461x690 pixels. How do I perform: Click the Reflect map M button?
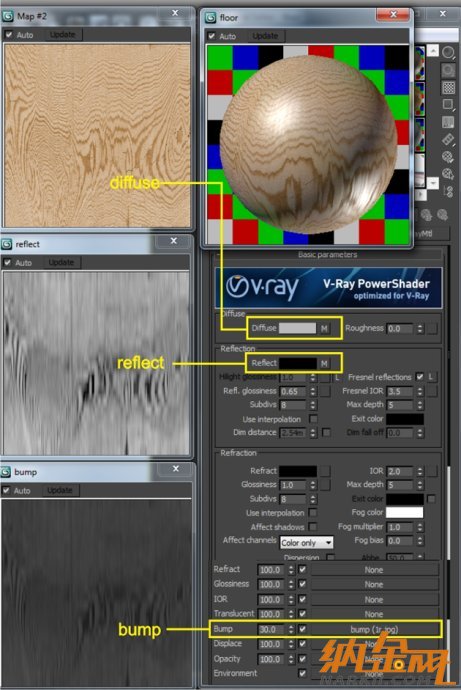[x=324, y=363]
